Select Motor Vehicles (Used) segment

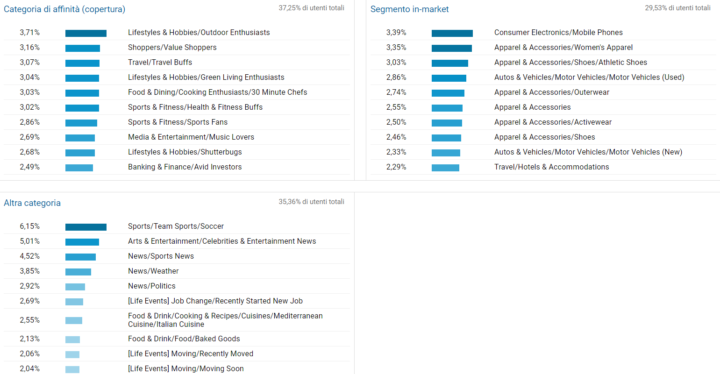coord(589,77)
